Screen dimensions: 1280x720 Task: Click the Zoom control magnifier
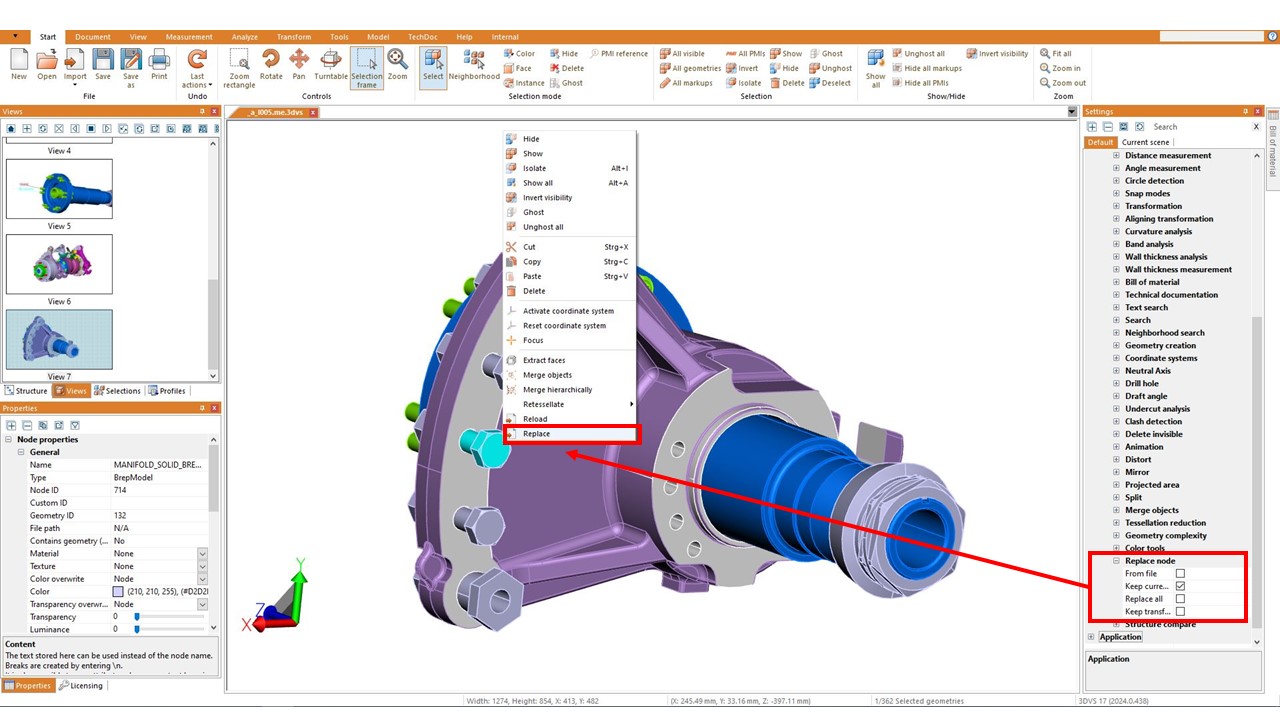[397, 60]
